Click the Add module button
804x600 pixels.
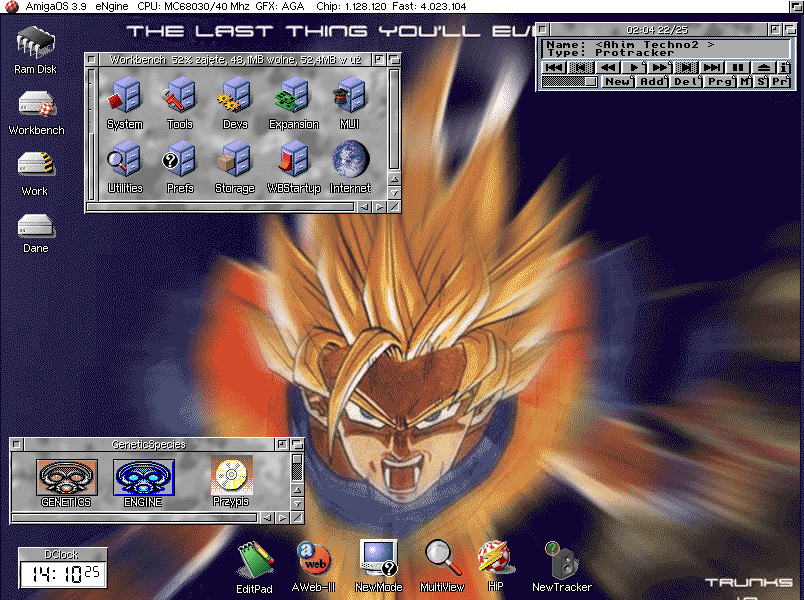click(x=652, y=82)
